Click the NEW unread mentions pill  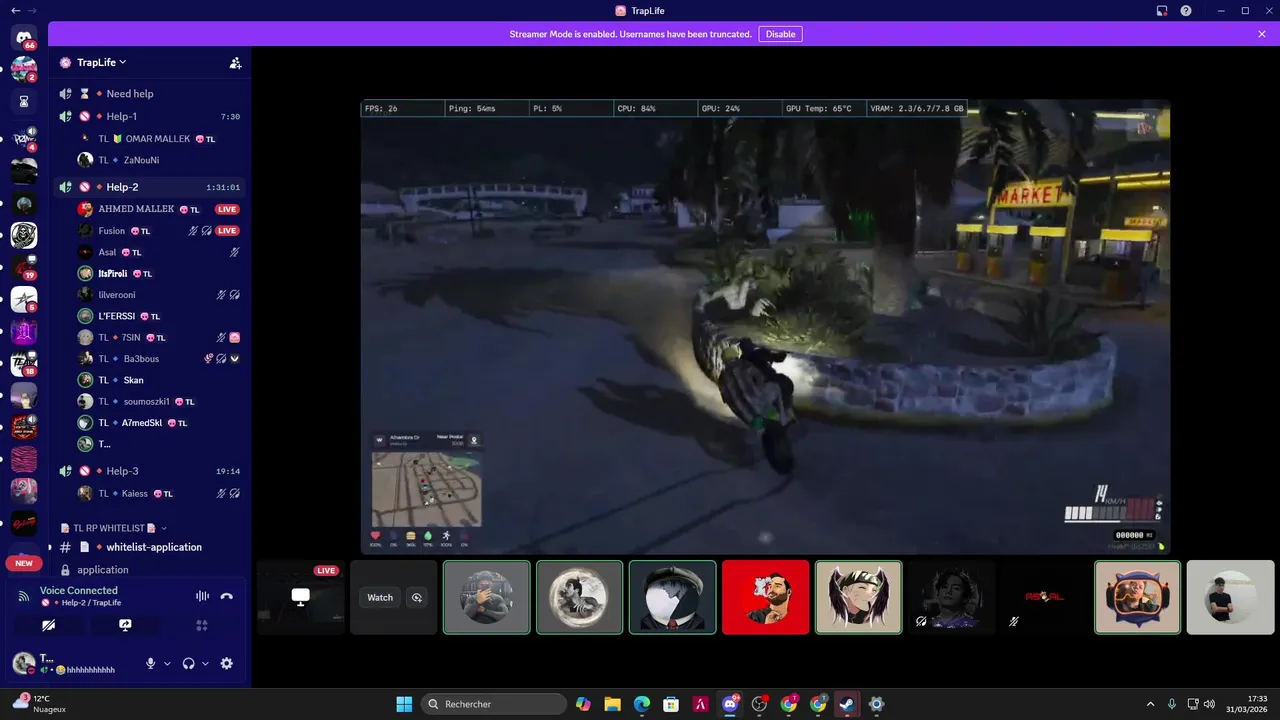tap(24, 563)
